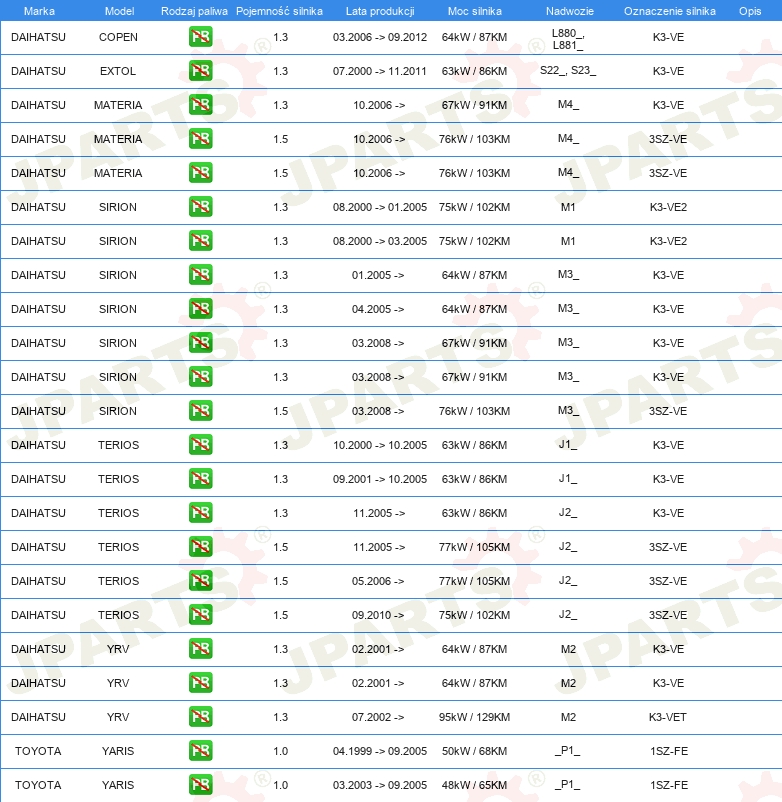Select fuel icon in TERIOS 1.5 11.2005 row
This screenshot has width=782, height=802.
point(200,547)
